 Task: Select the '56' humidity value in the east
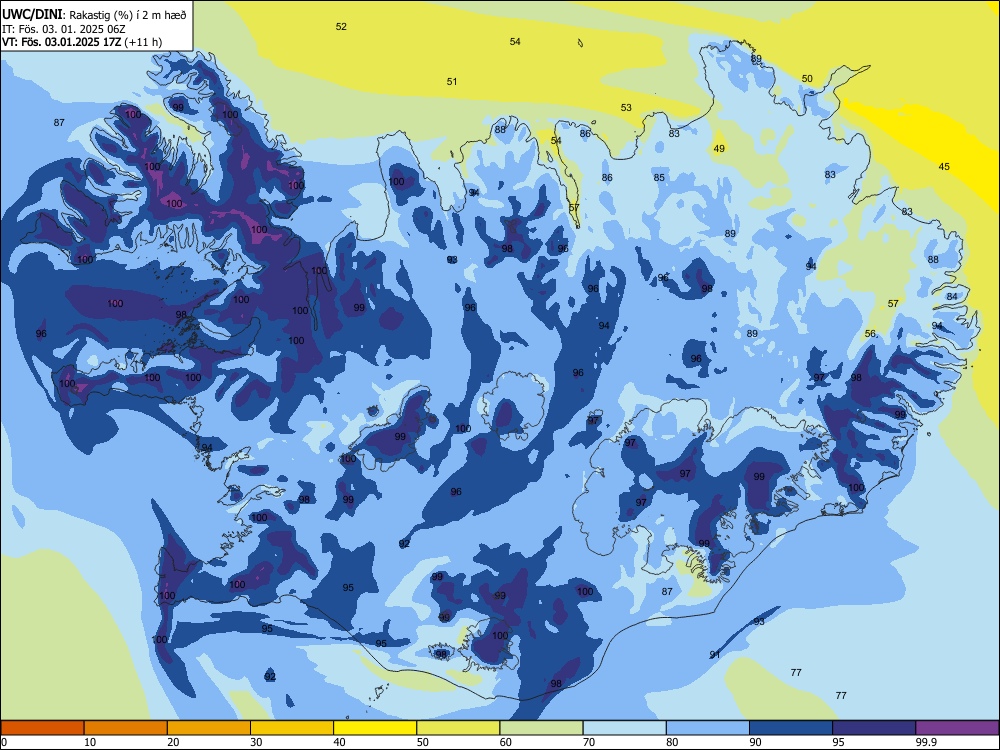click(870, 334)
